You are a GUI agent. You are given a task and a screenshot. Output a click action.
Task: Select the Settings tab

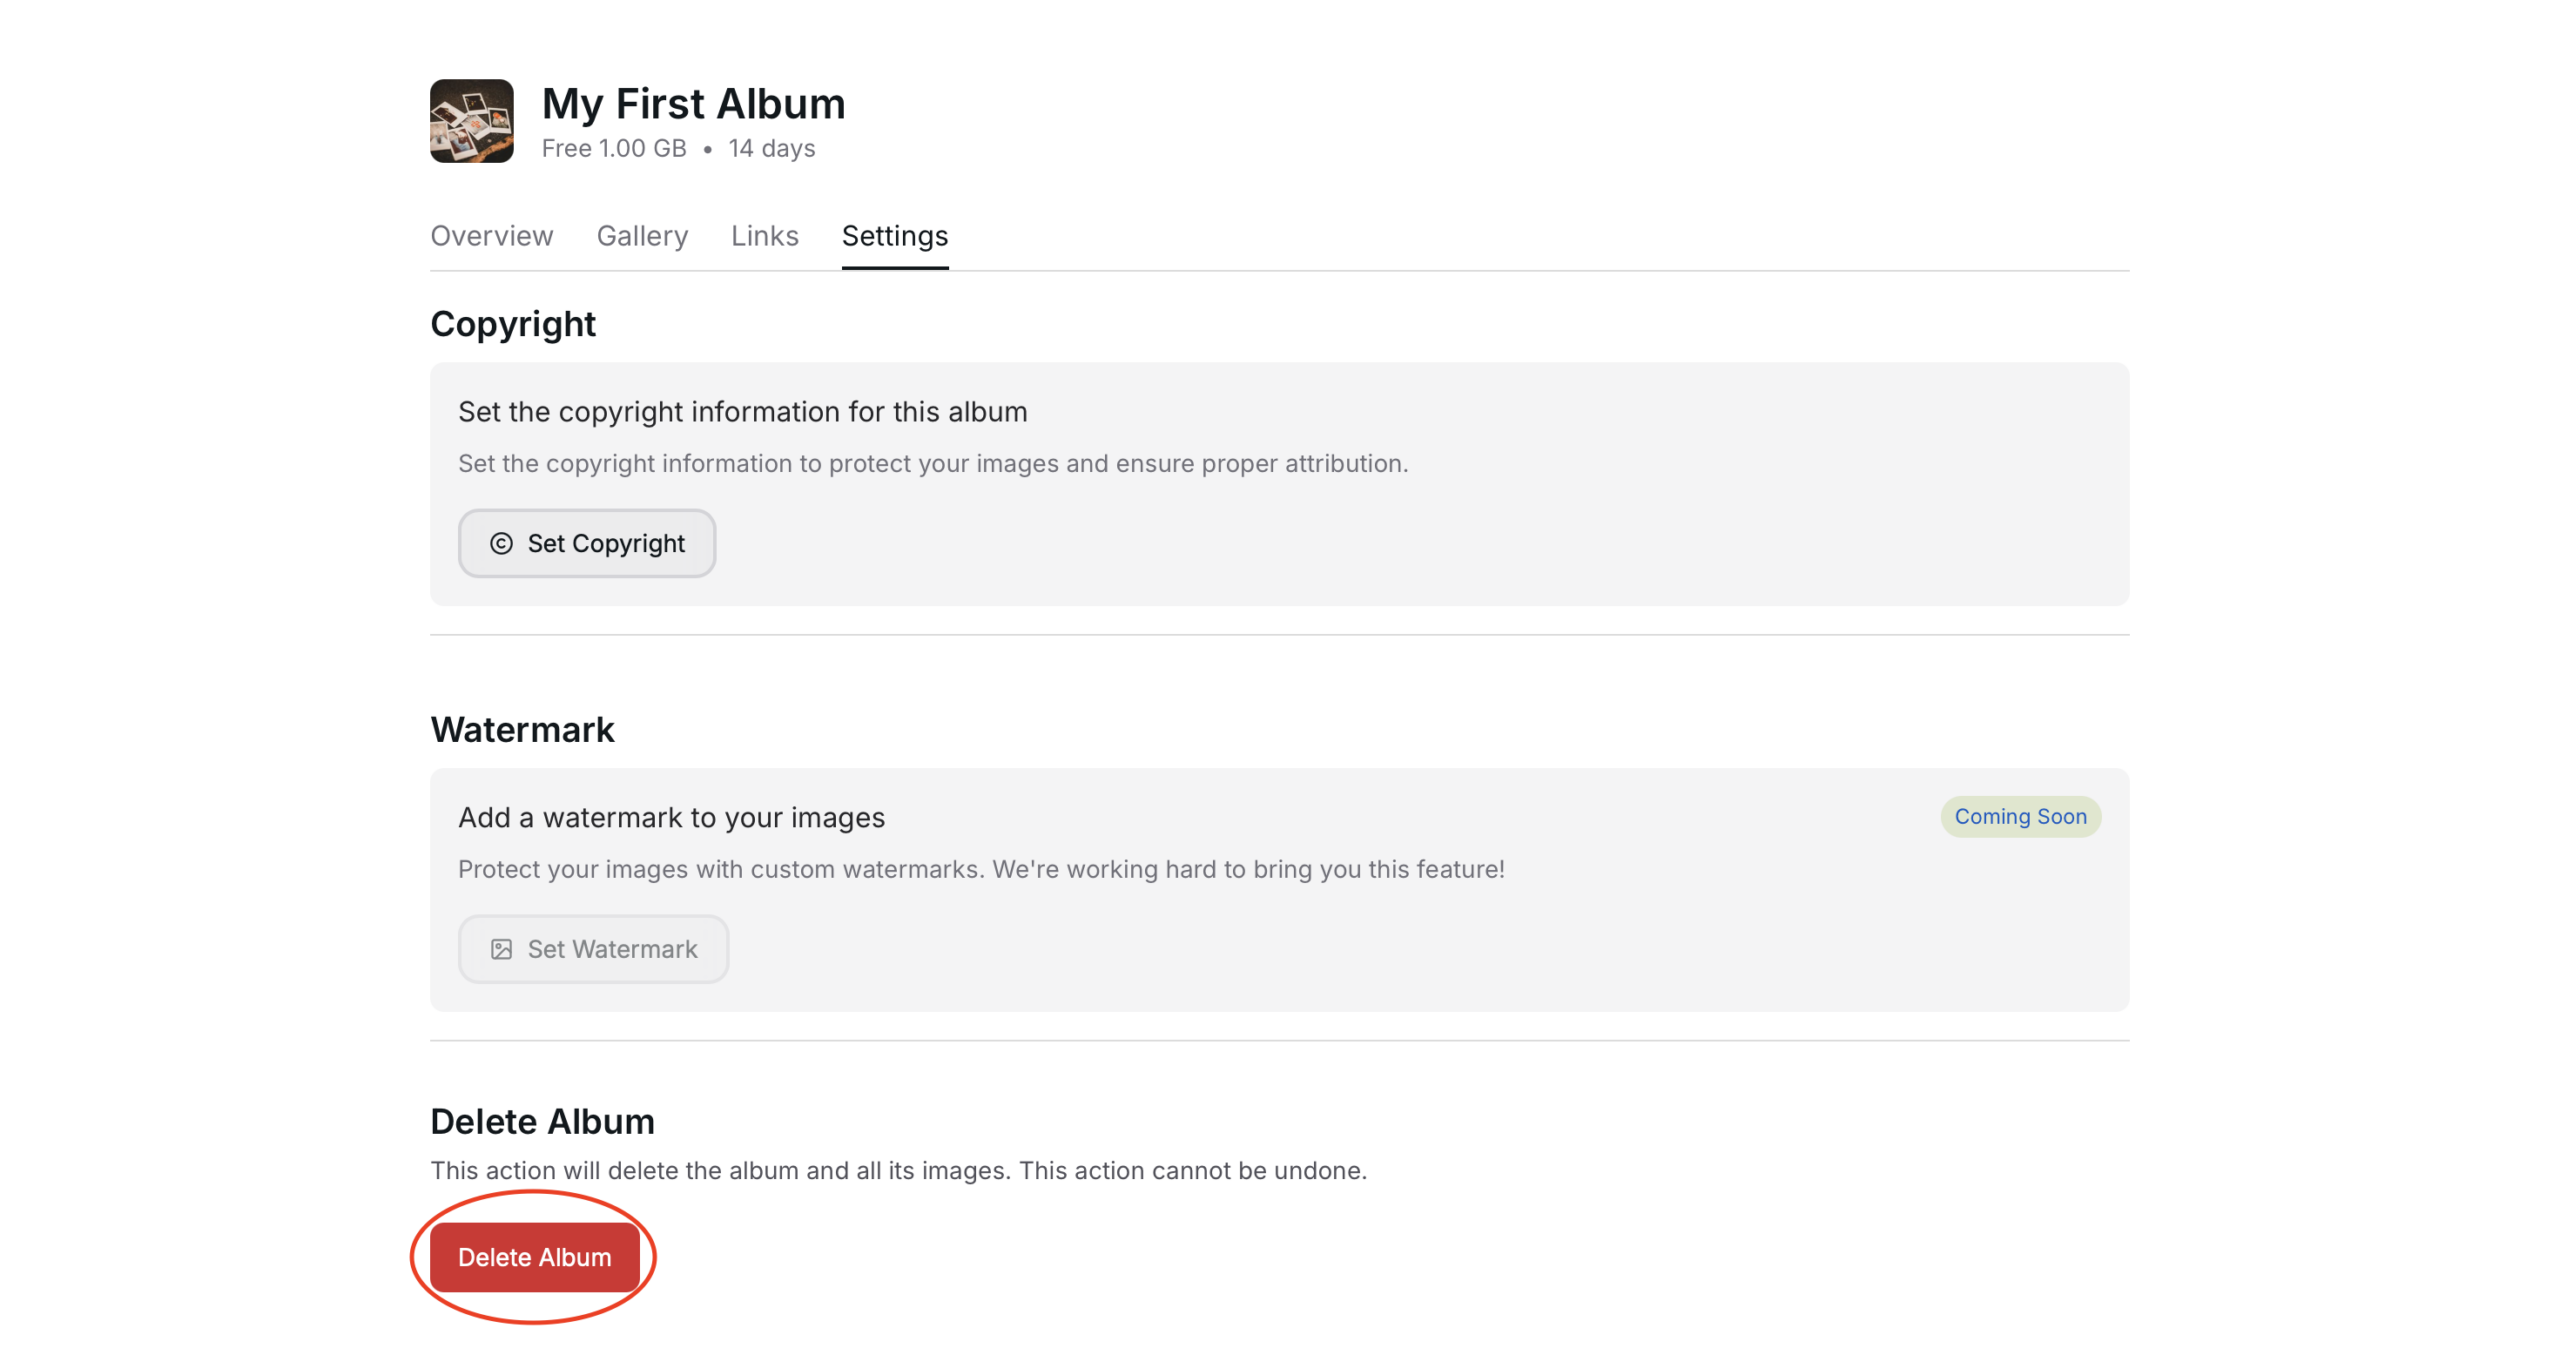pos(894,236)
